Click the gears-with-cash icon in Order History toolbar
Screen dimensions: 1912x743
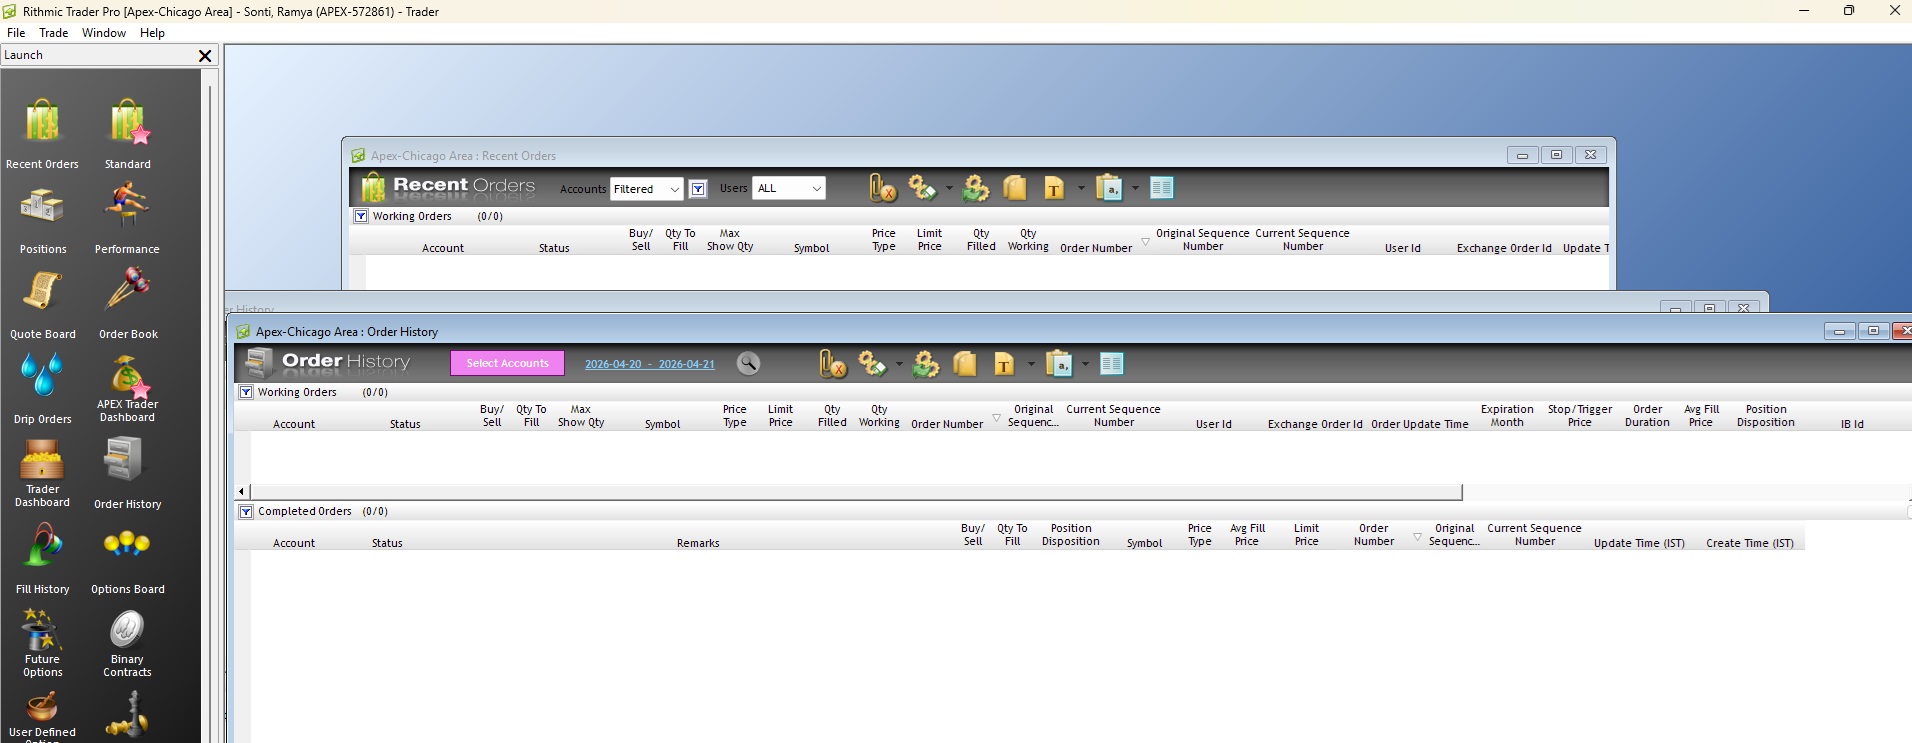click(872, 364)
